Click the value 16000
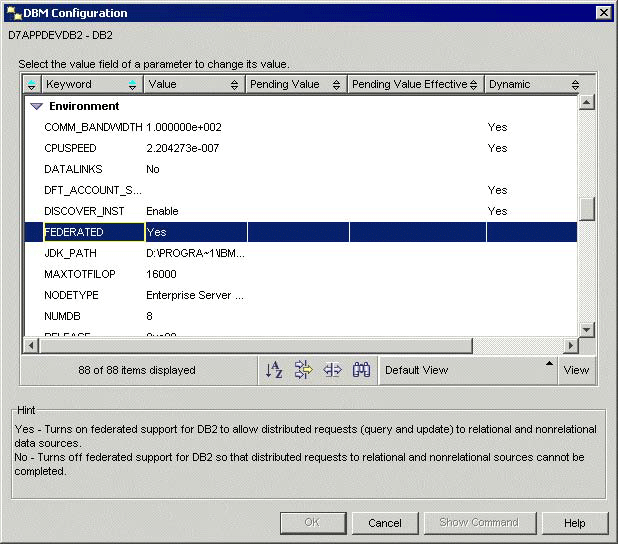The height and width of the screenshot is (544, 618). (x=161, y=274)
